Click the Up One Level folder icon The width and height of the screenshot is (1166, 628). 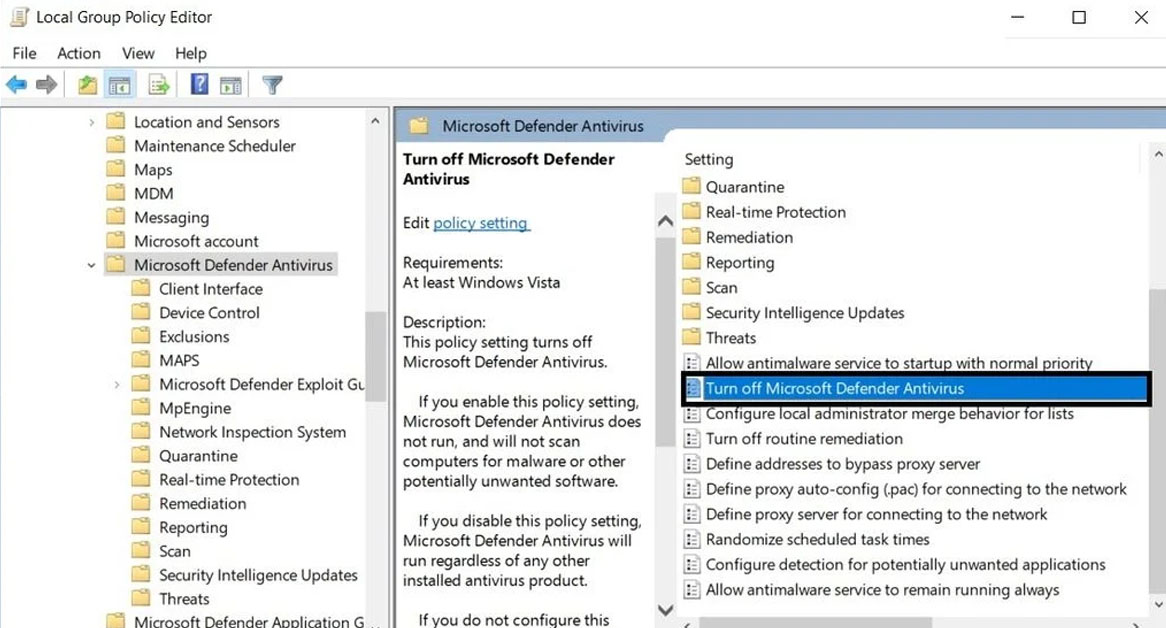coord(88,85)
